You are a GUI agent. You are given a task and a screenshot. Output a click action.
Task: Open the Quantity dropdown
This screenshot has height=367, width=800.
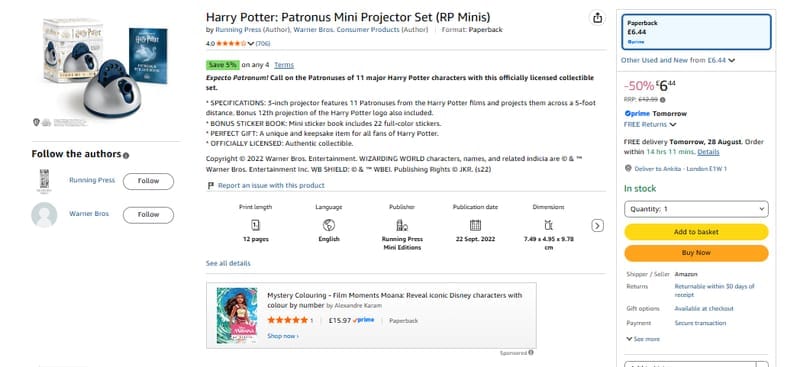(696, 209)
